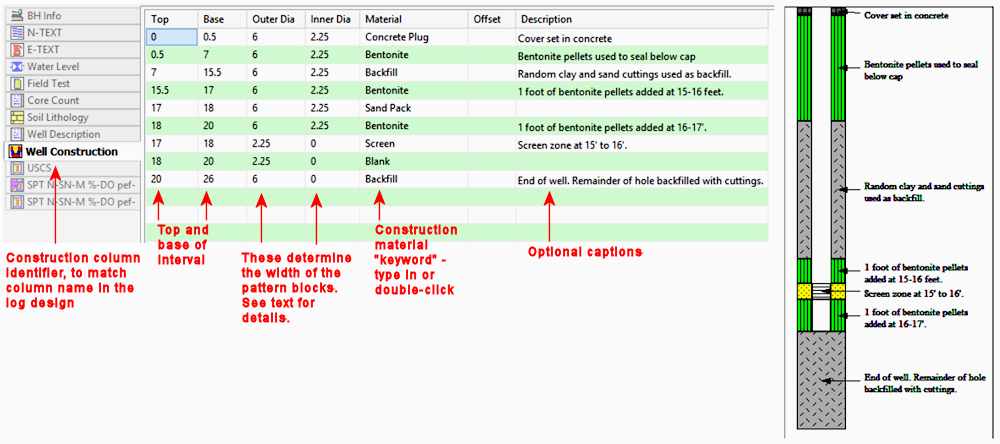Open Field Test via its icon
This screenshot has width=1000, height=444.
18,84
